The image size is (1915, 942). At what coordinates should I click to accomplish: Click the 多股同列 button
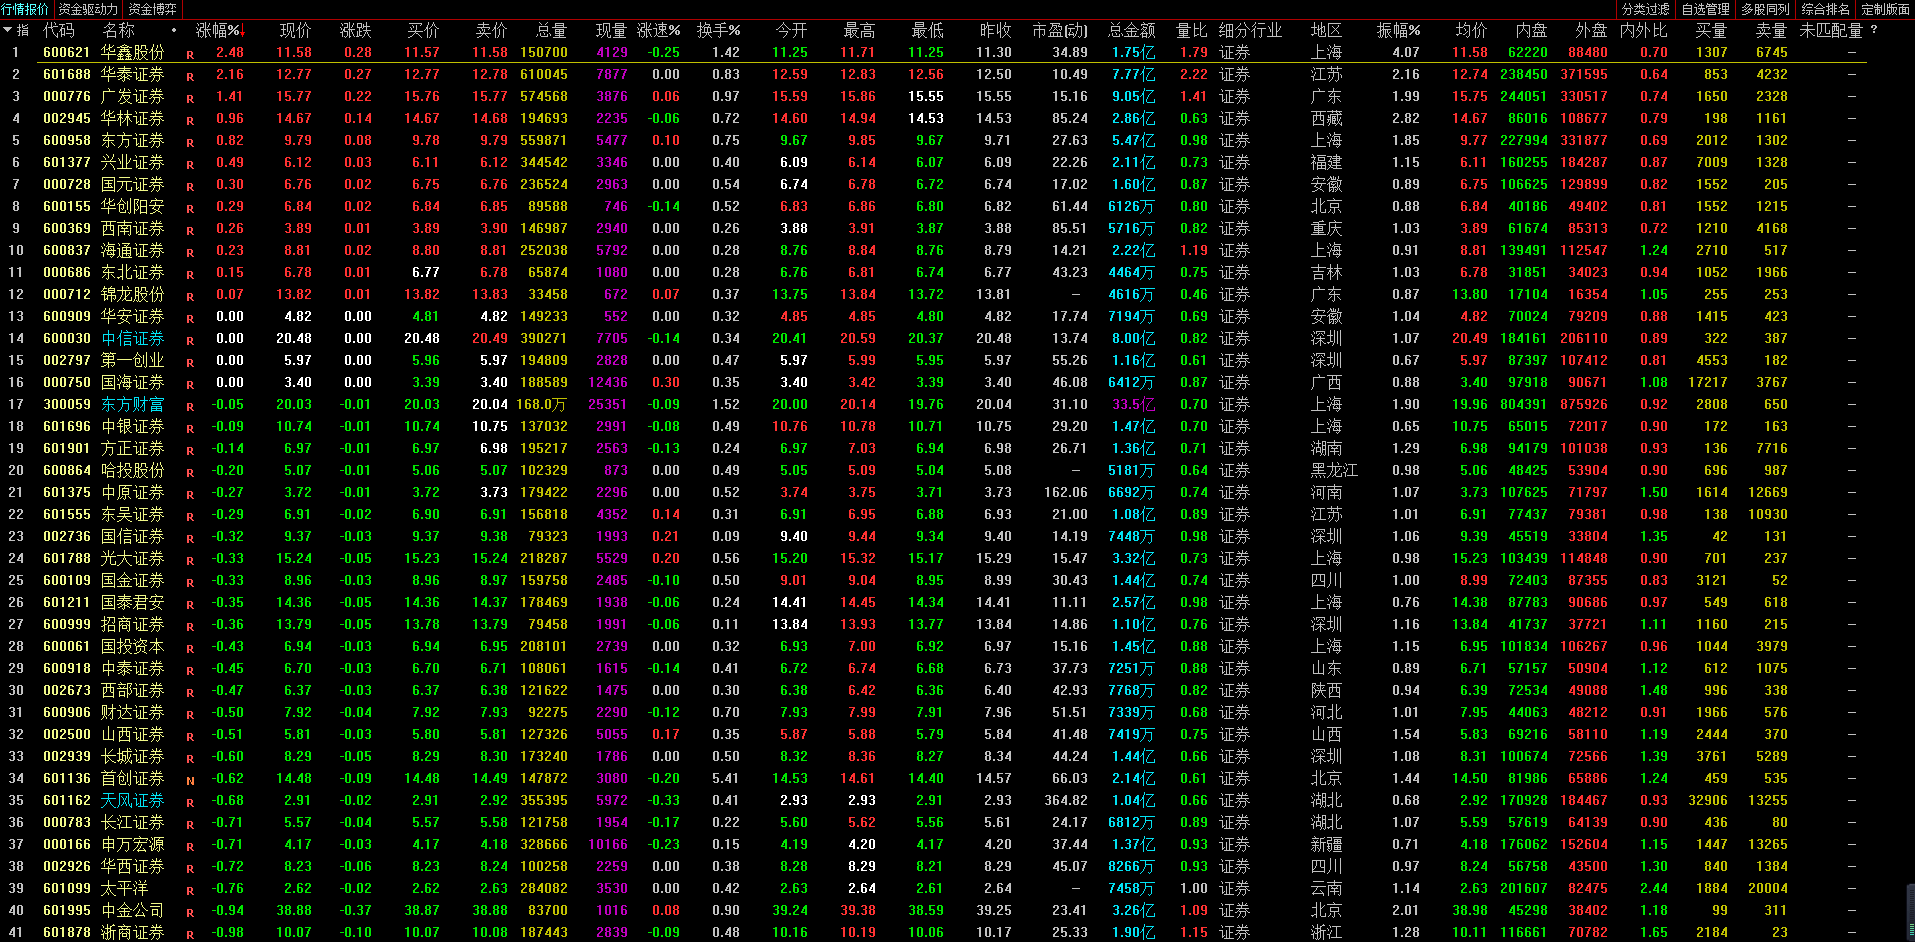click(x=1765, y=9)
